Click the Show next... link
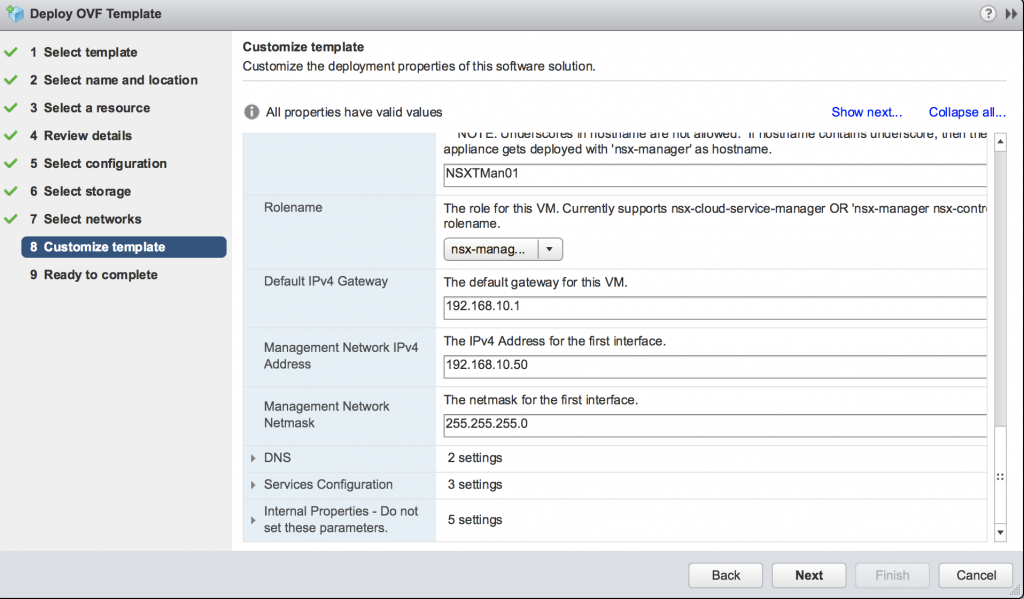Image resolution: width=1024 pixels, height=599 pixels. [867, 112]
